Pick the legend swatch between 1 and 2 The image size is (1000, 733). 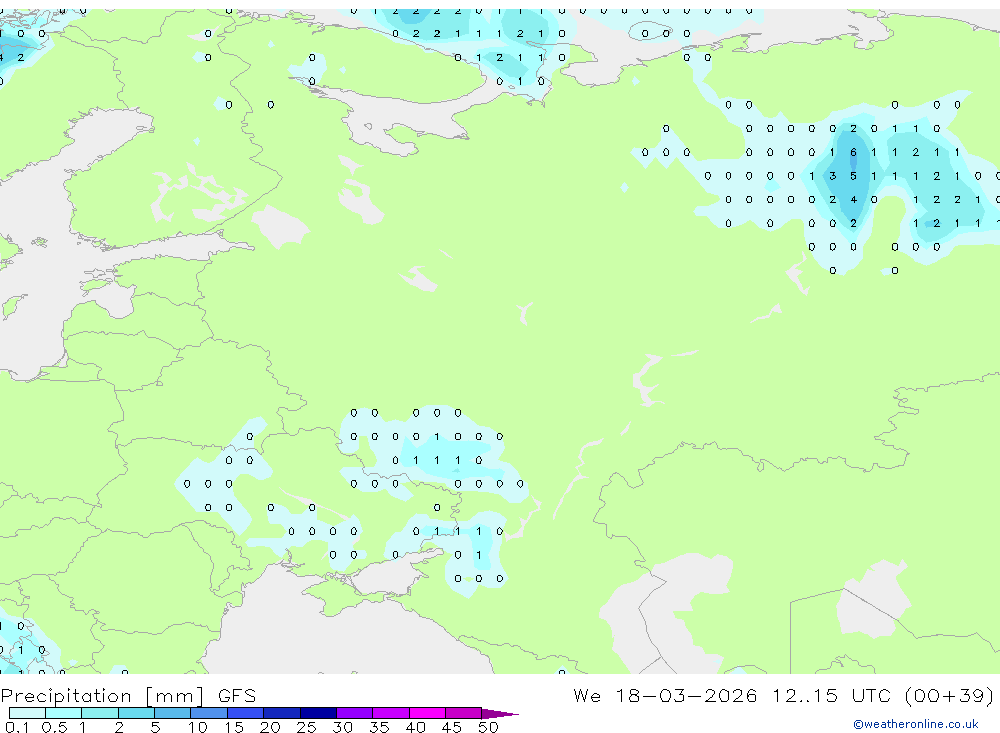pyautogui.click(x=100, y=713)
